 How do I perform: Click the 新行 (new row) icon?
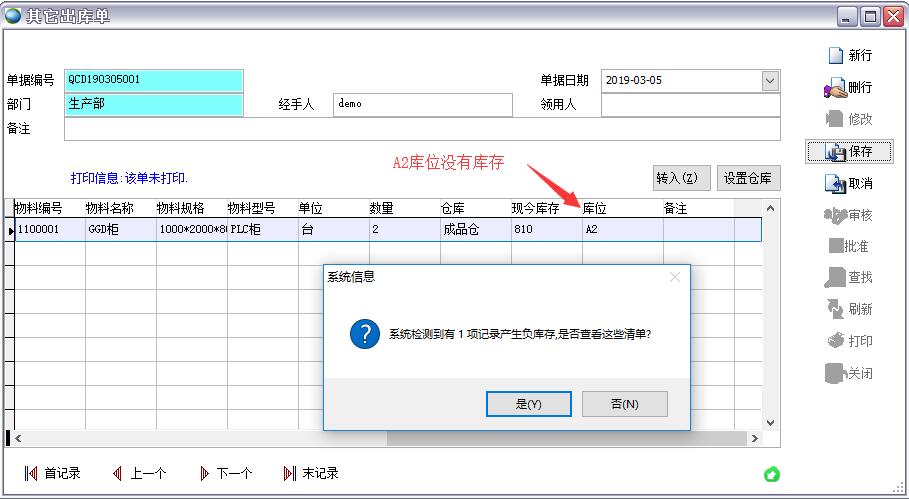click(x=835, y=55)
